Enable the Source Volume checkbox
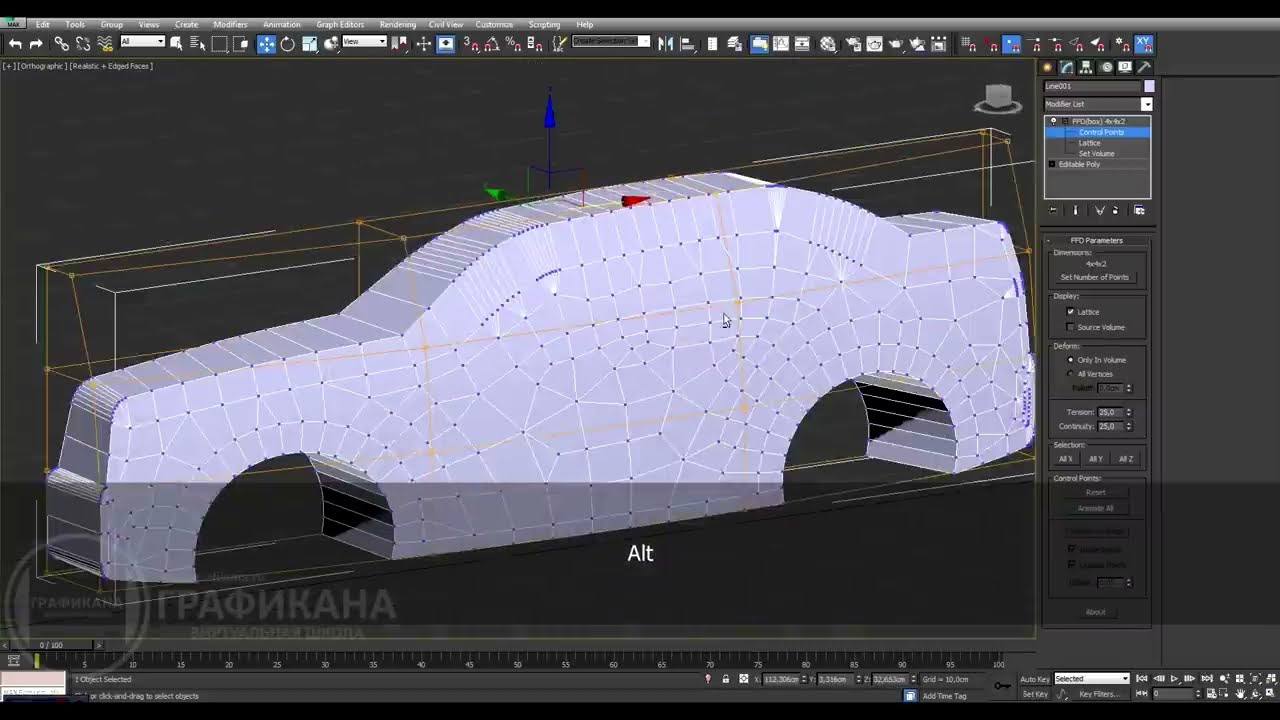Viewport: 1280px width, 720px height. 1071,327
